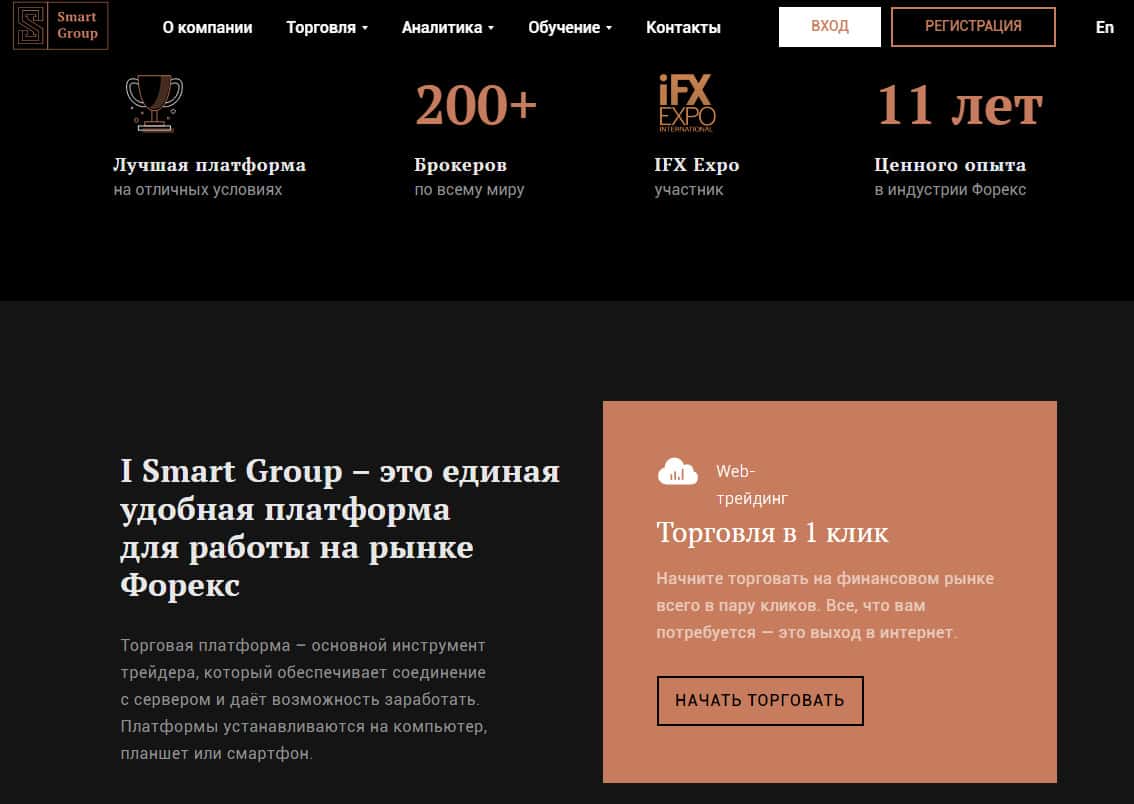Viewport: 1134px width, 804px height.
Task: Click the НАЧАТЬ ТОРГОВАТЬ button
Action: pyautogui.click(x=760, y=701)
